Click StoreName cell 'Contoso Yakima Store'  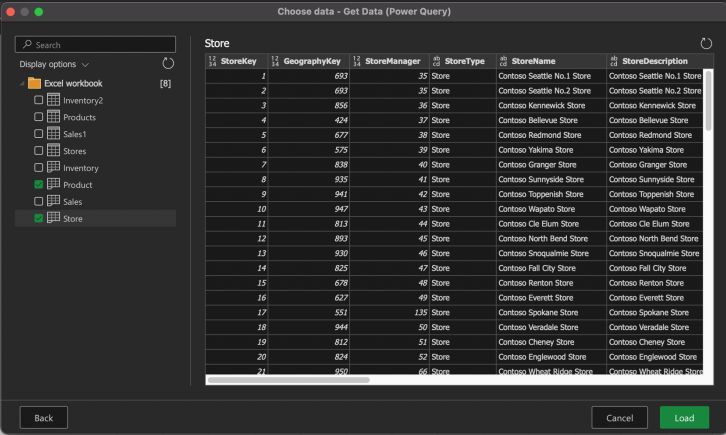551,150
